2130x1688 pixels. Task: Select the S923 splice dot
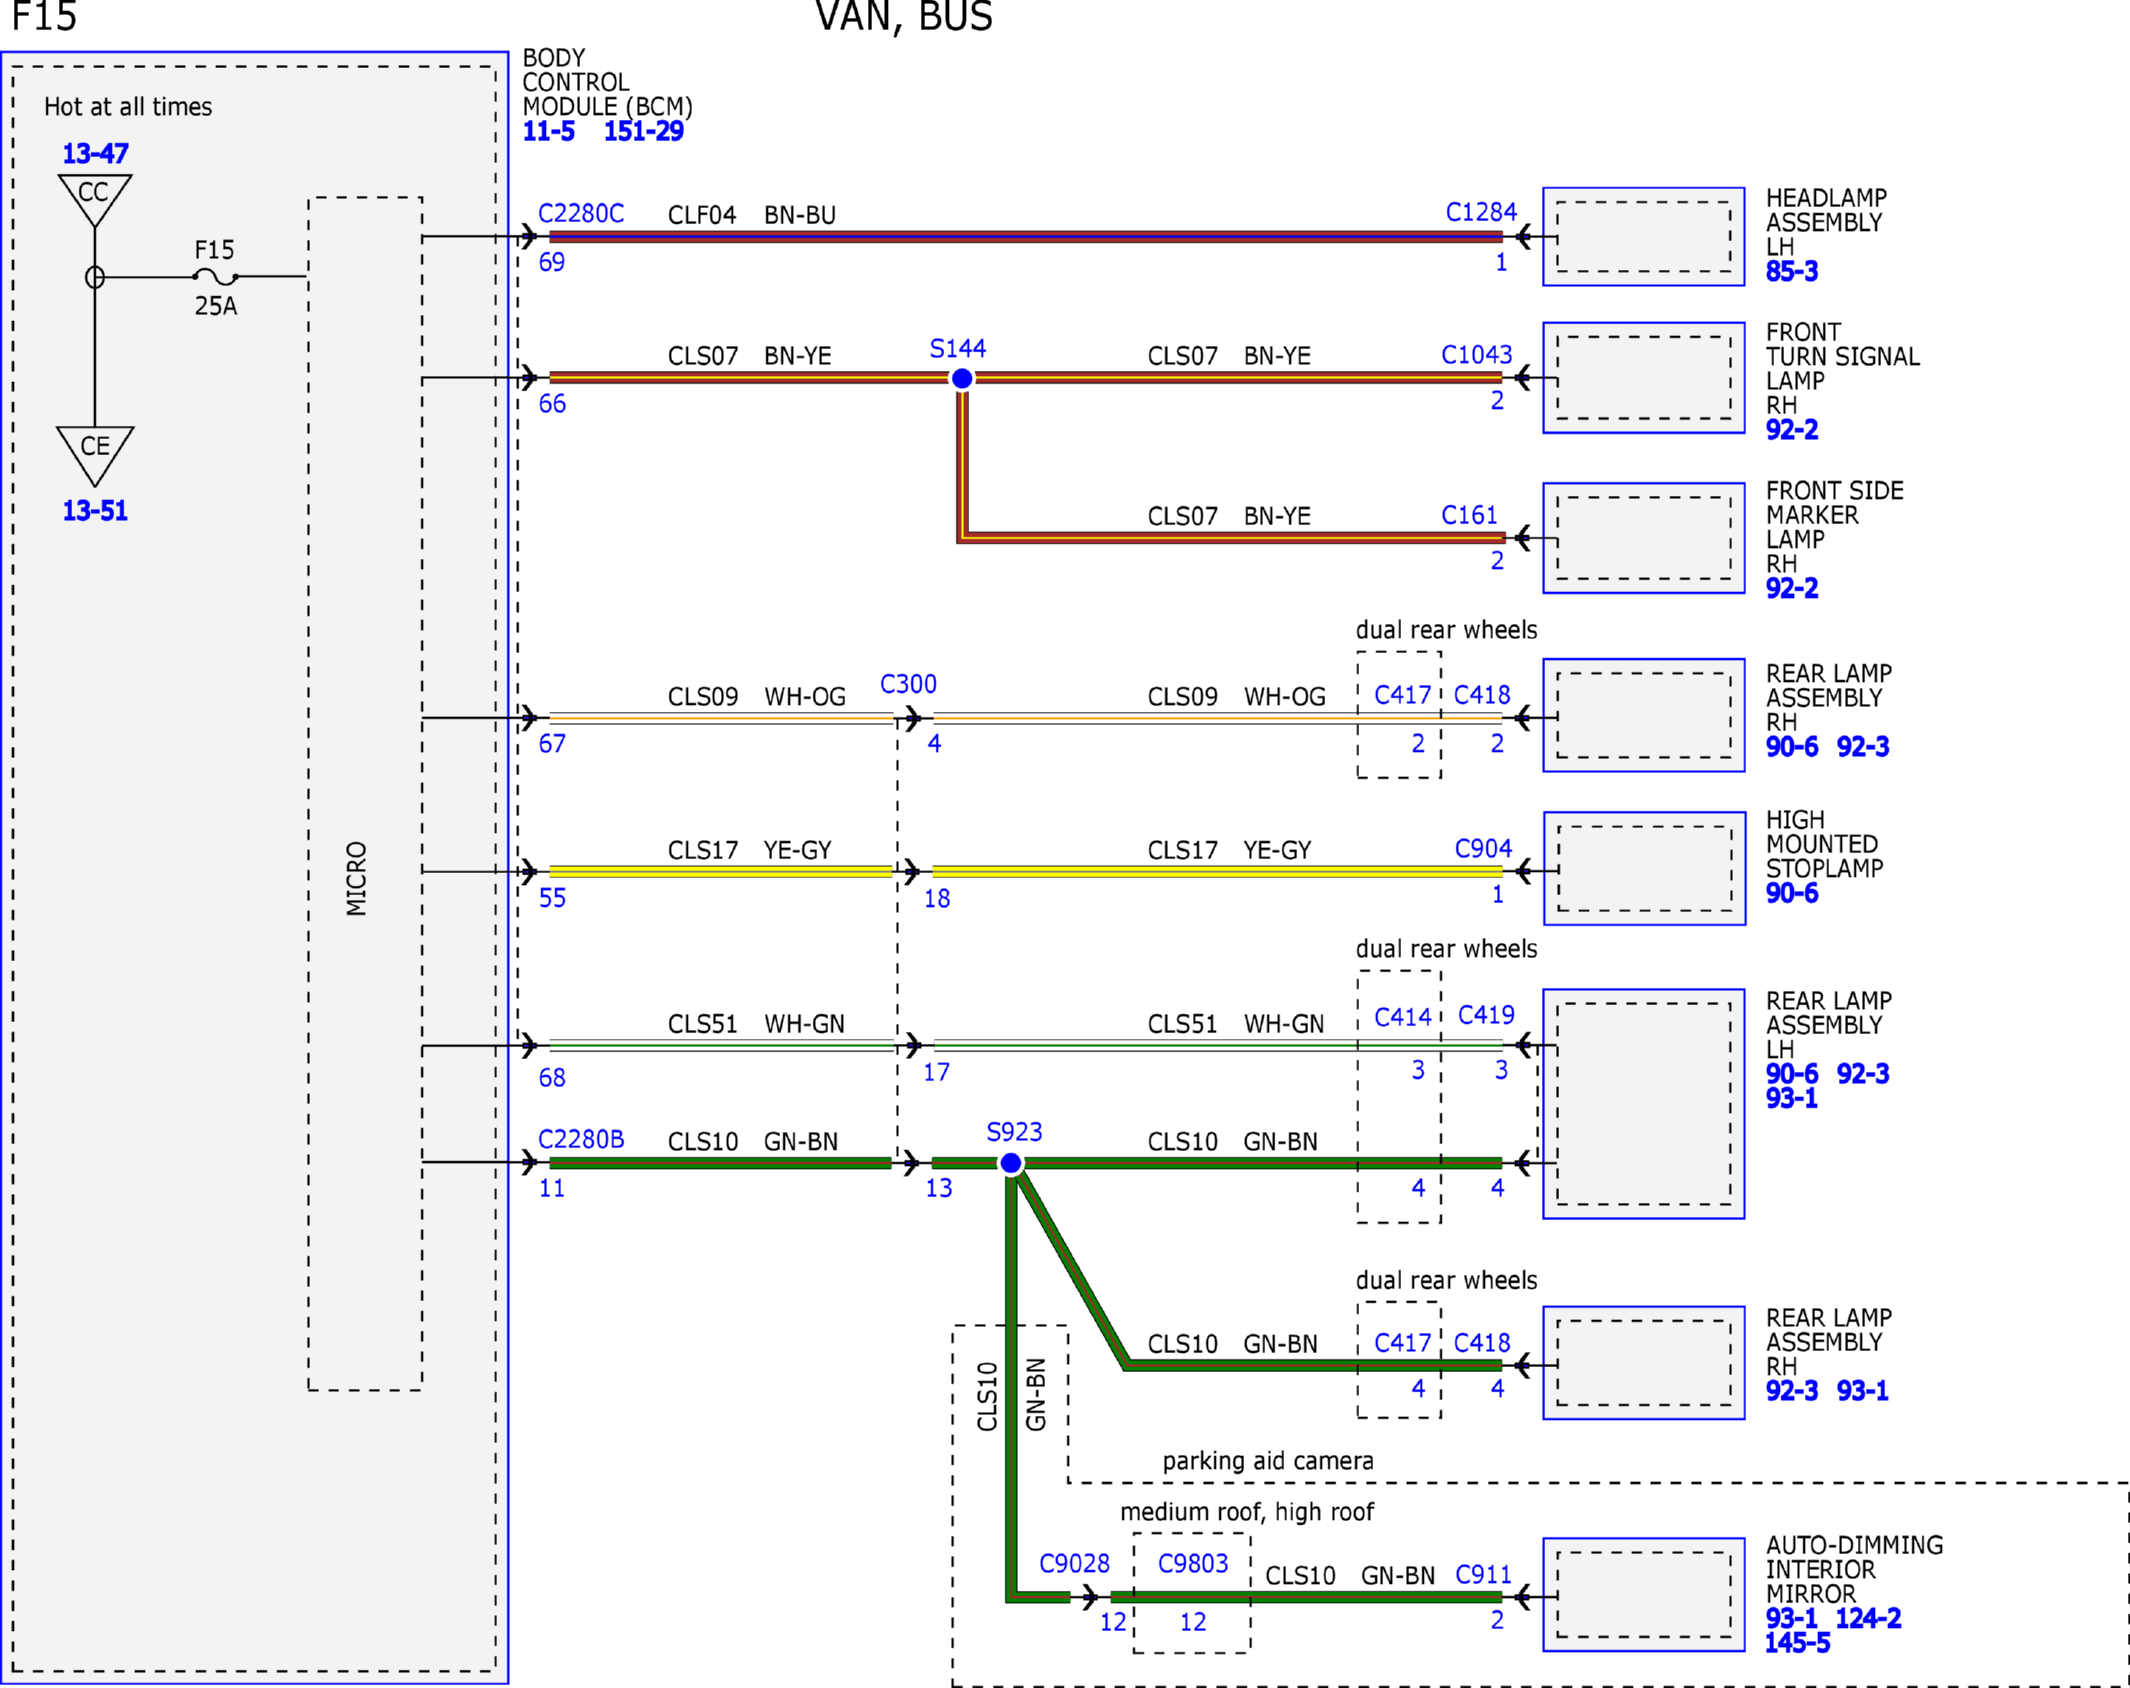[1011, 1163]
